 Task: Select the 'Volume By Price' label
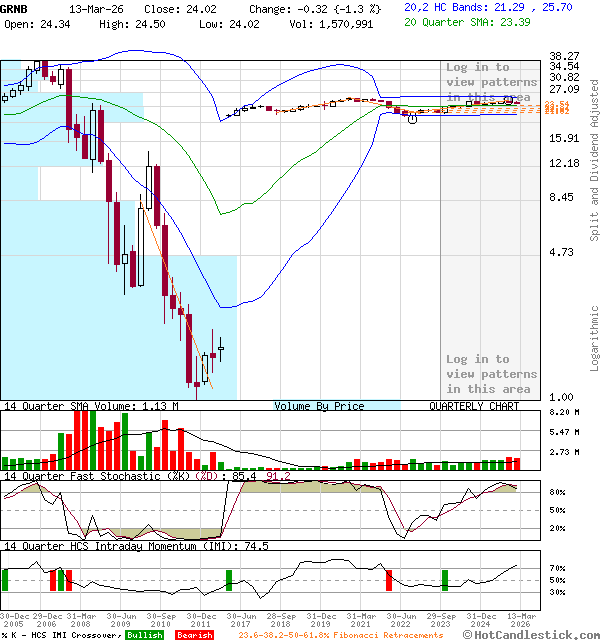coord(319,406)
